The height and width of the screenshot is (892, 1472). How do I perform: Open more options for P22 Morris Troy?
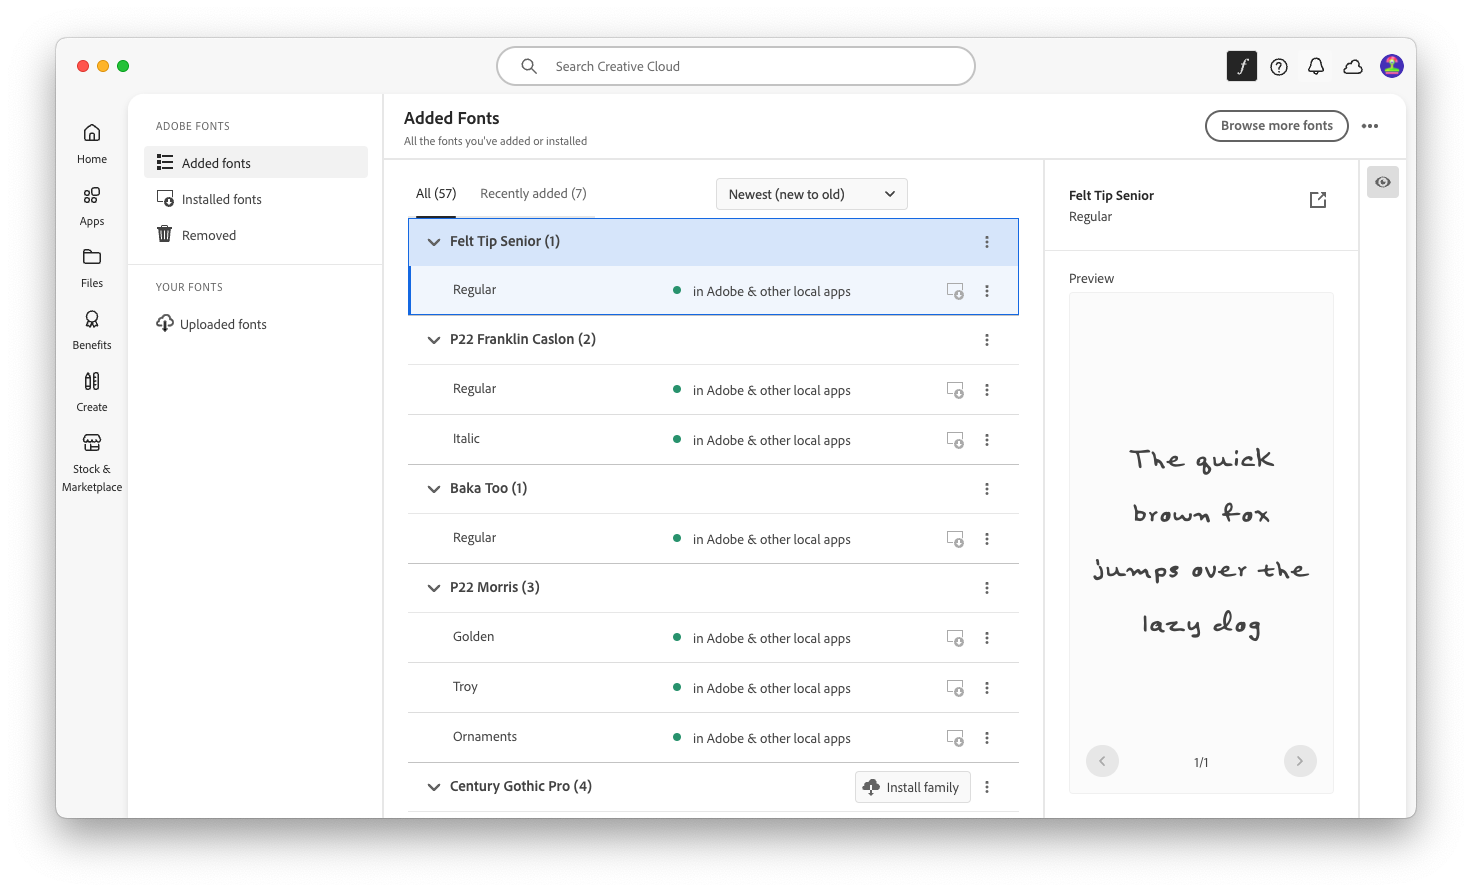tap(987, 688)
